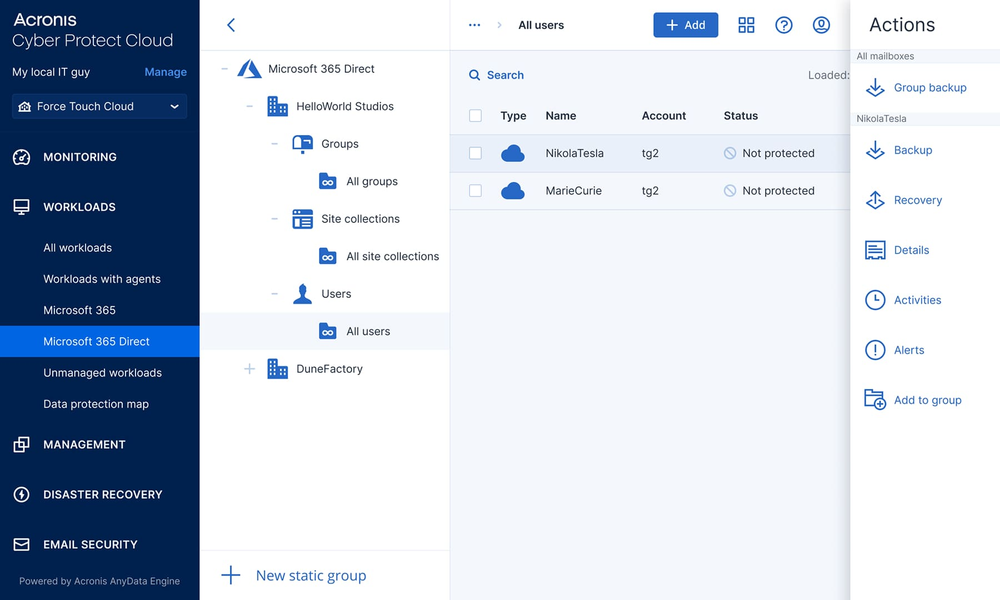Screen dimensions: 1000x600
Task: Click the All site collections folder icon
Action: pyautogui.click(x=328, y=256)
